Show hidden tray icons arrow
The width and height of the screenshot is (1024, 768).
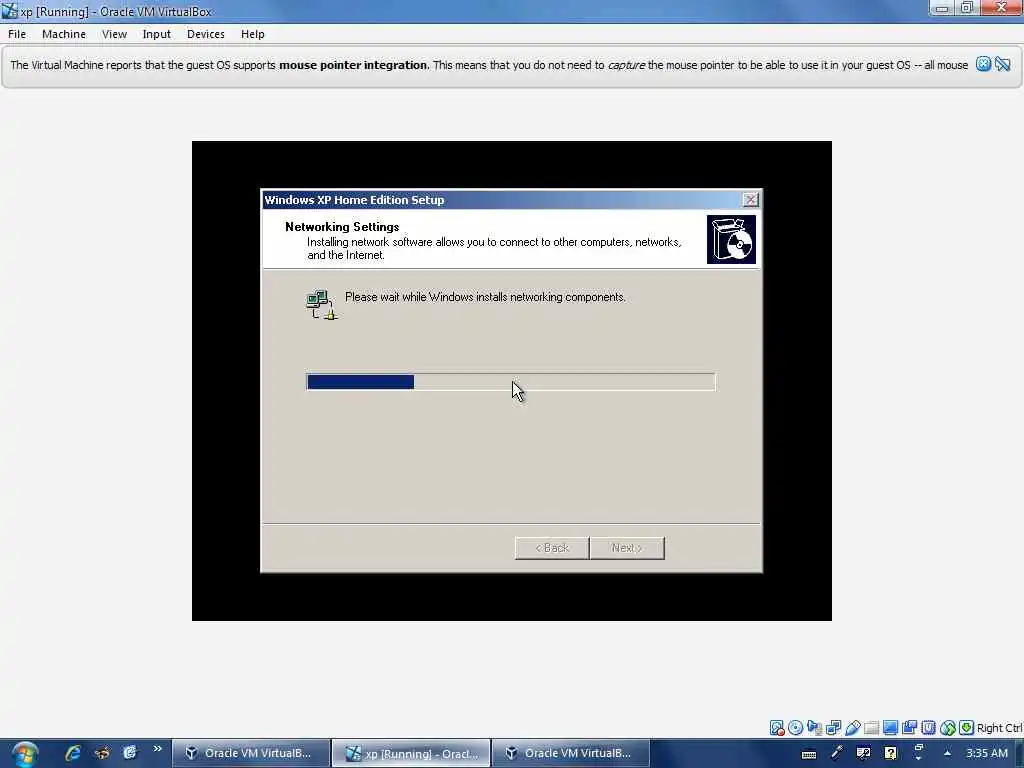click(947, 753)
